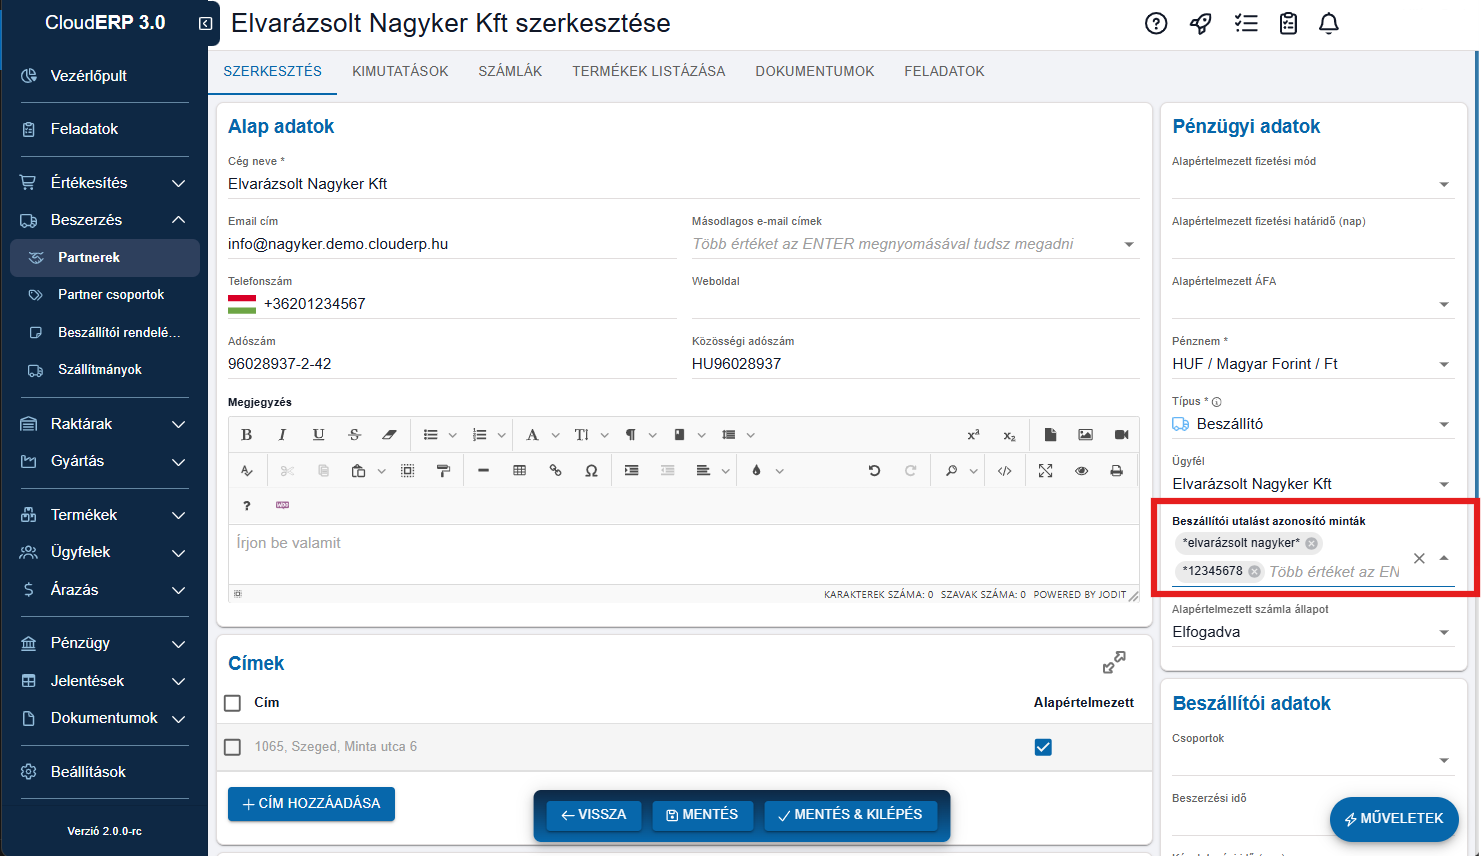Open the Pénznem currency dropdown

coord(1443,365)
